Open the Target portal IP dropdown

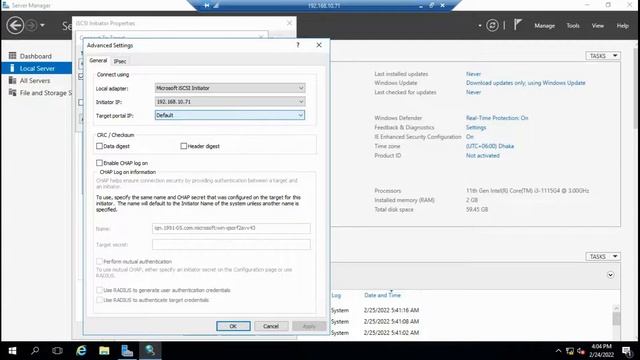(x=230, y=116)
